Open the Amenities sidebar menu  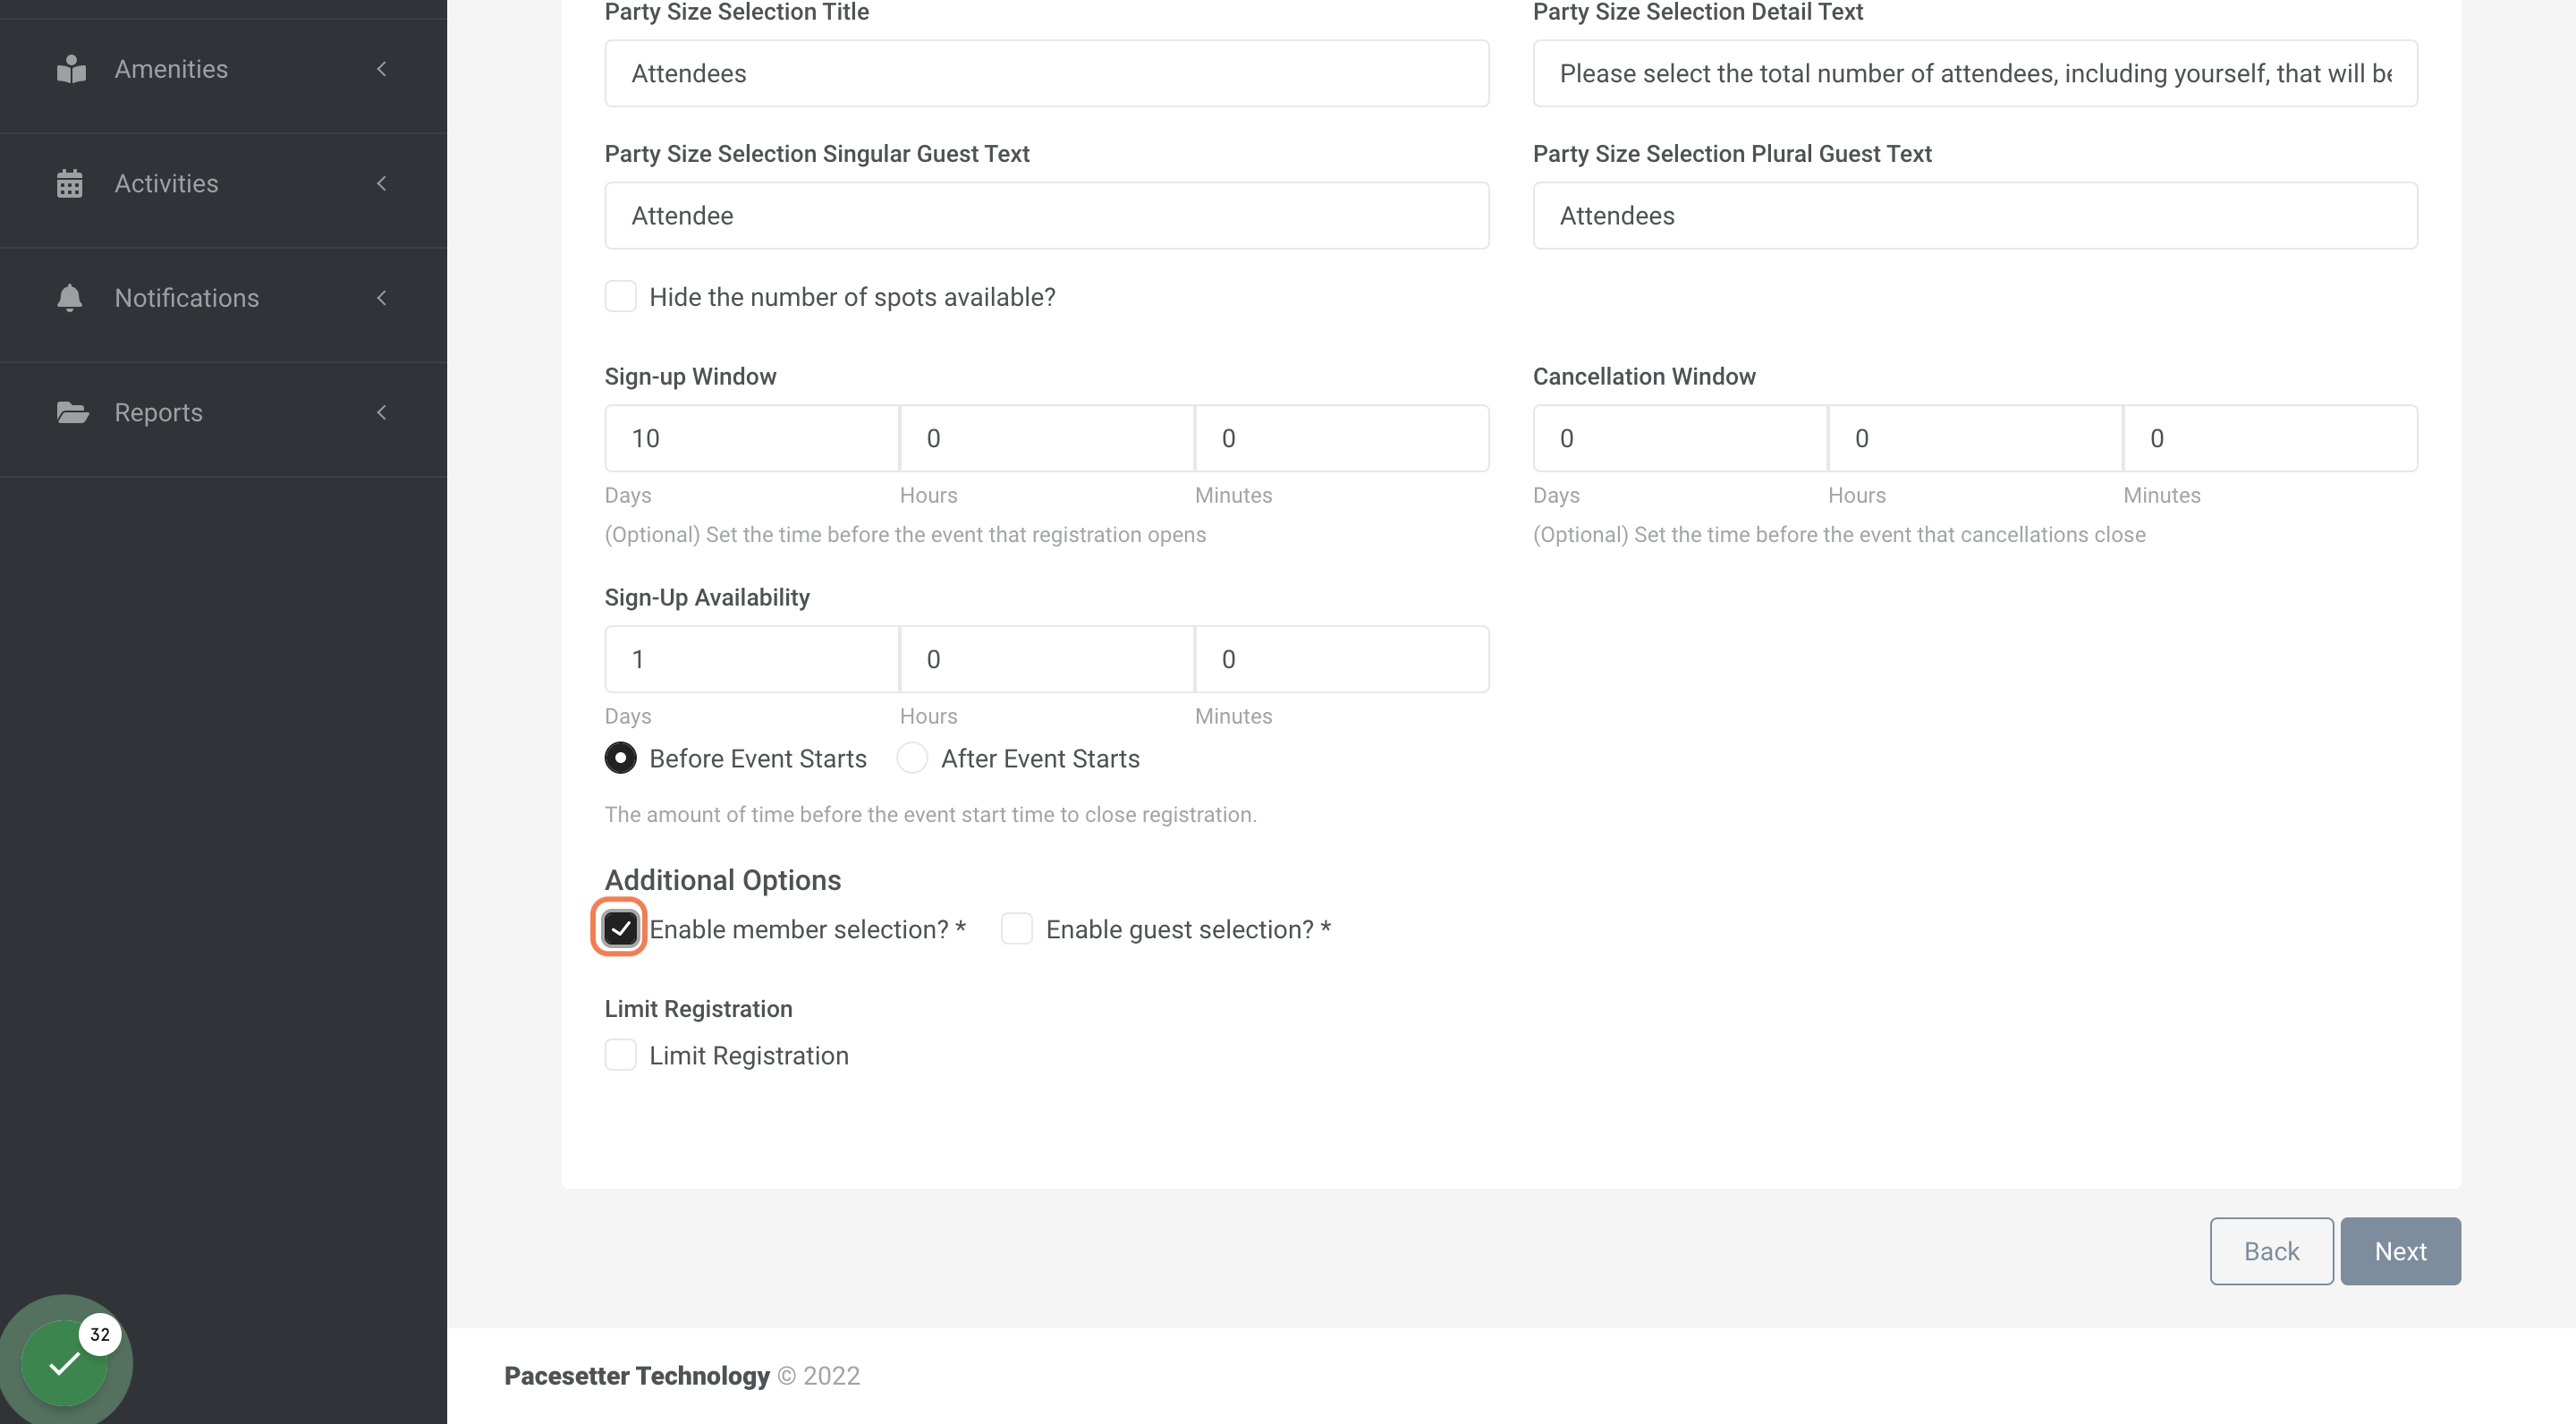[x=223, y=69]
